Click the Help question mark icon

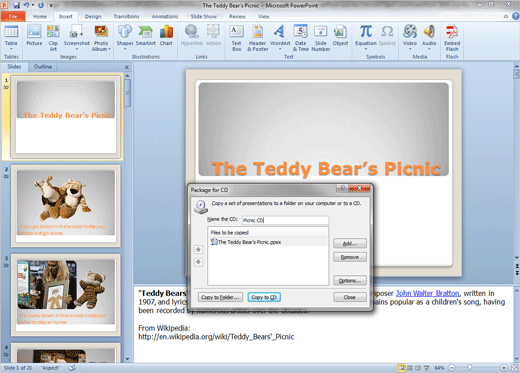[x=516, y=16]
